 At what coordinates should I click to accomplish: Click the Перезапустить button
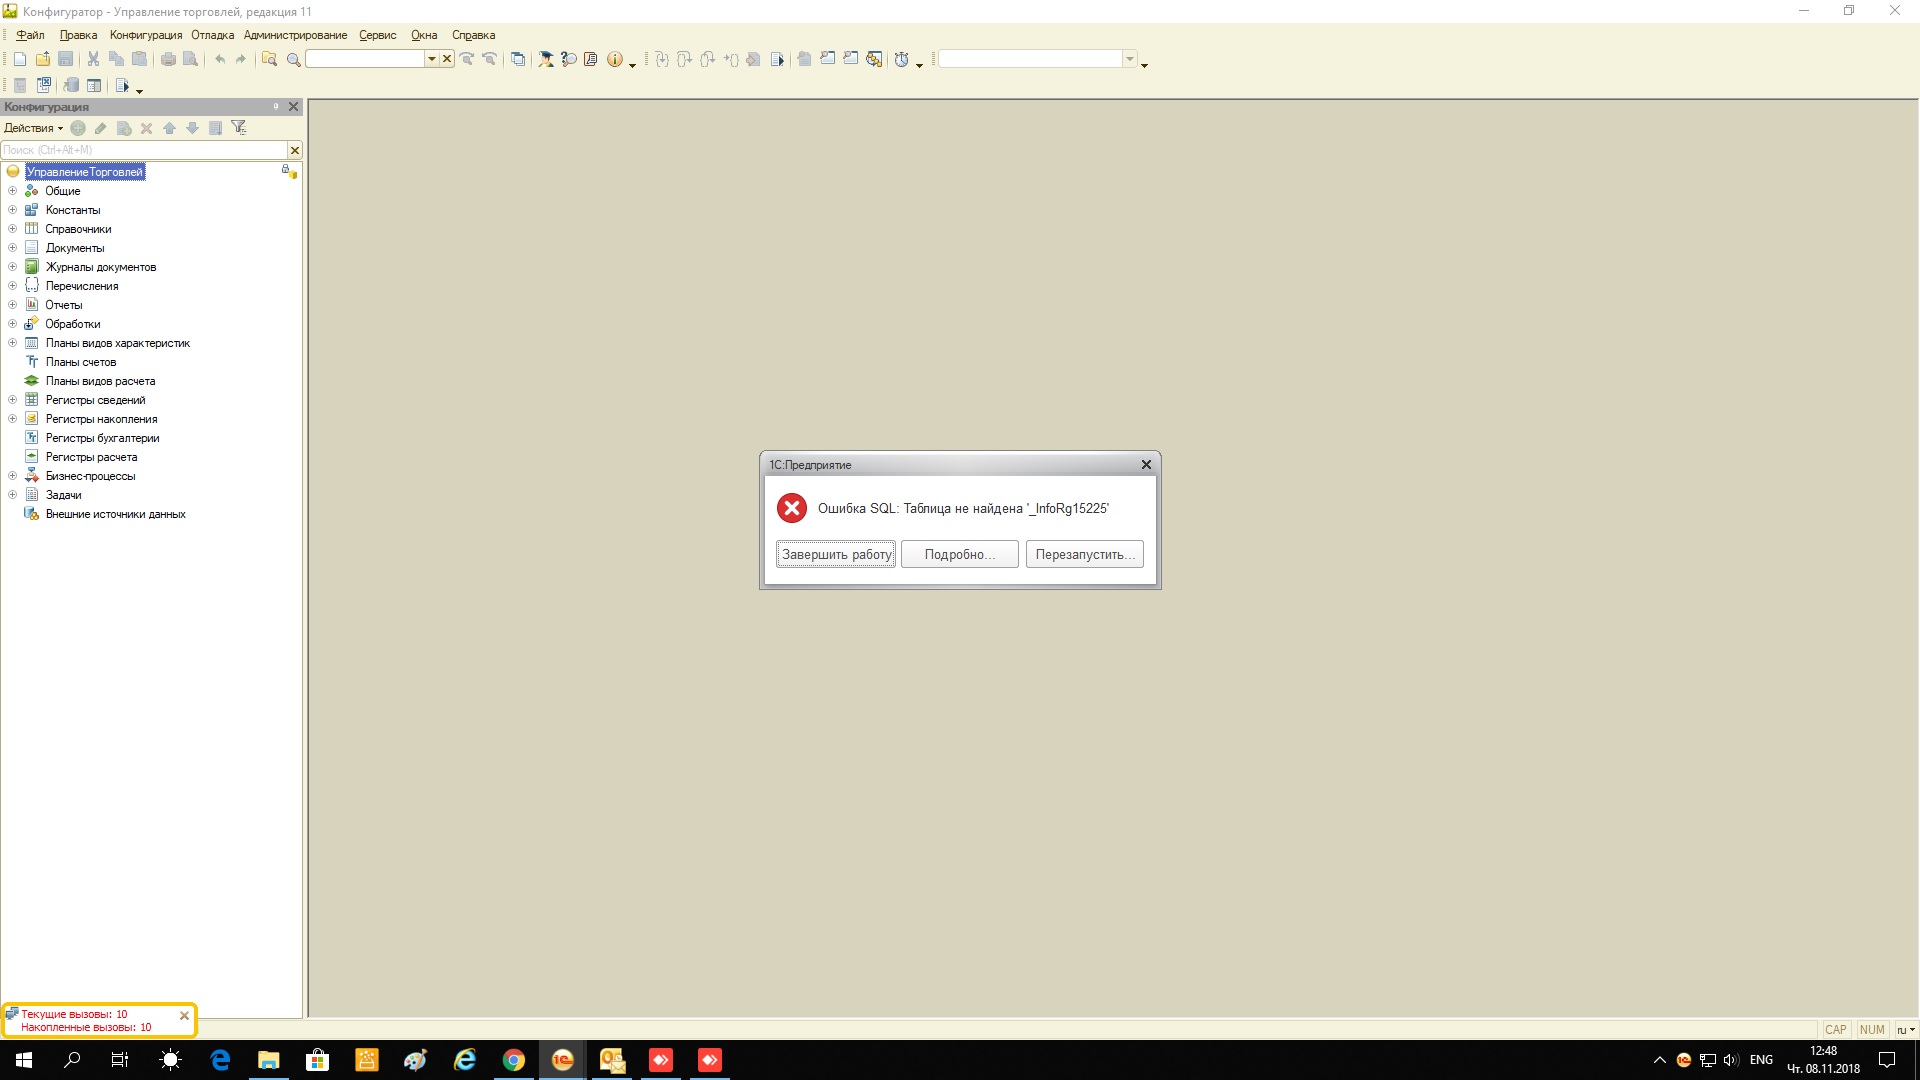(x=1084, y=555)
